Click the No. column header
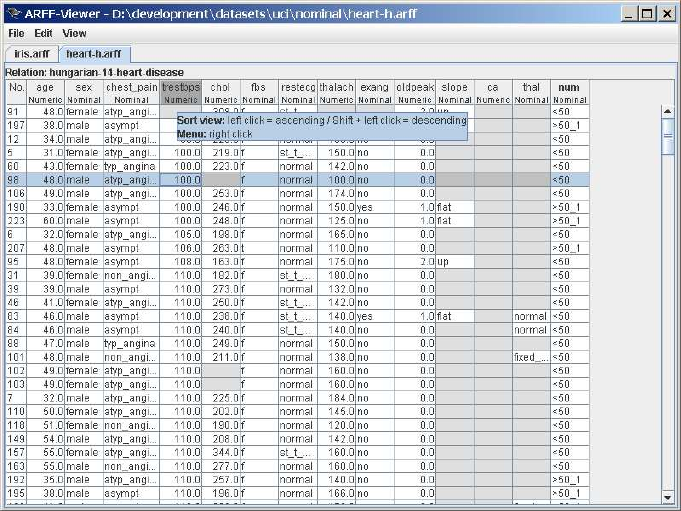The height and width of the screenshot is (511, 681). pyautogui.click(x=17, y=93)
